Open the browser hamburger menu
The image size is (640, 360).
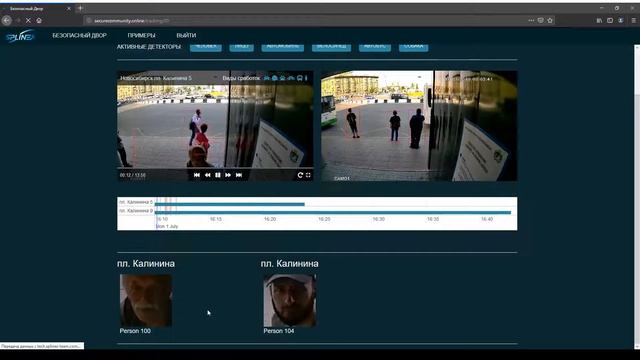click(x=633, y=20)
